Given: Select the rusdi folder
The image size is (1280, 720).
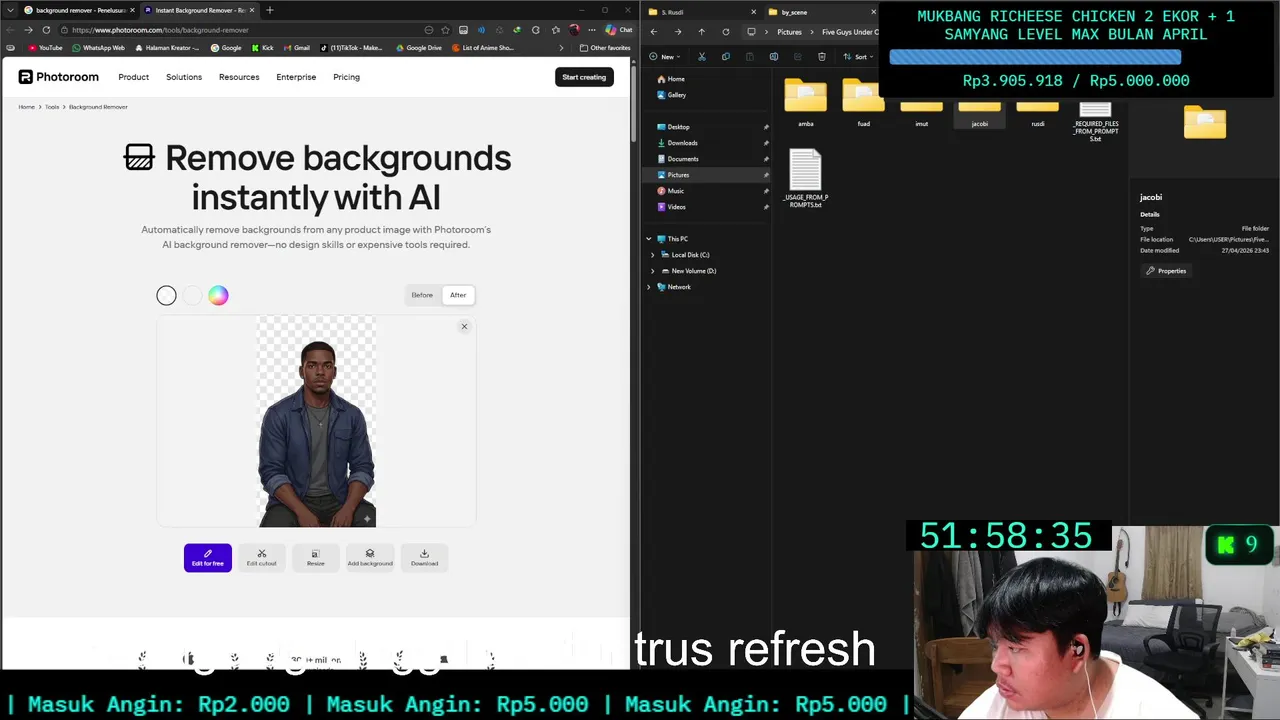Looking at the screenshot, I should (x=1037, y=114).
